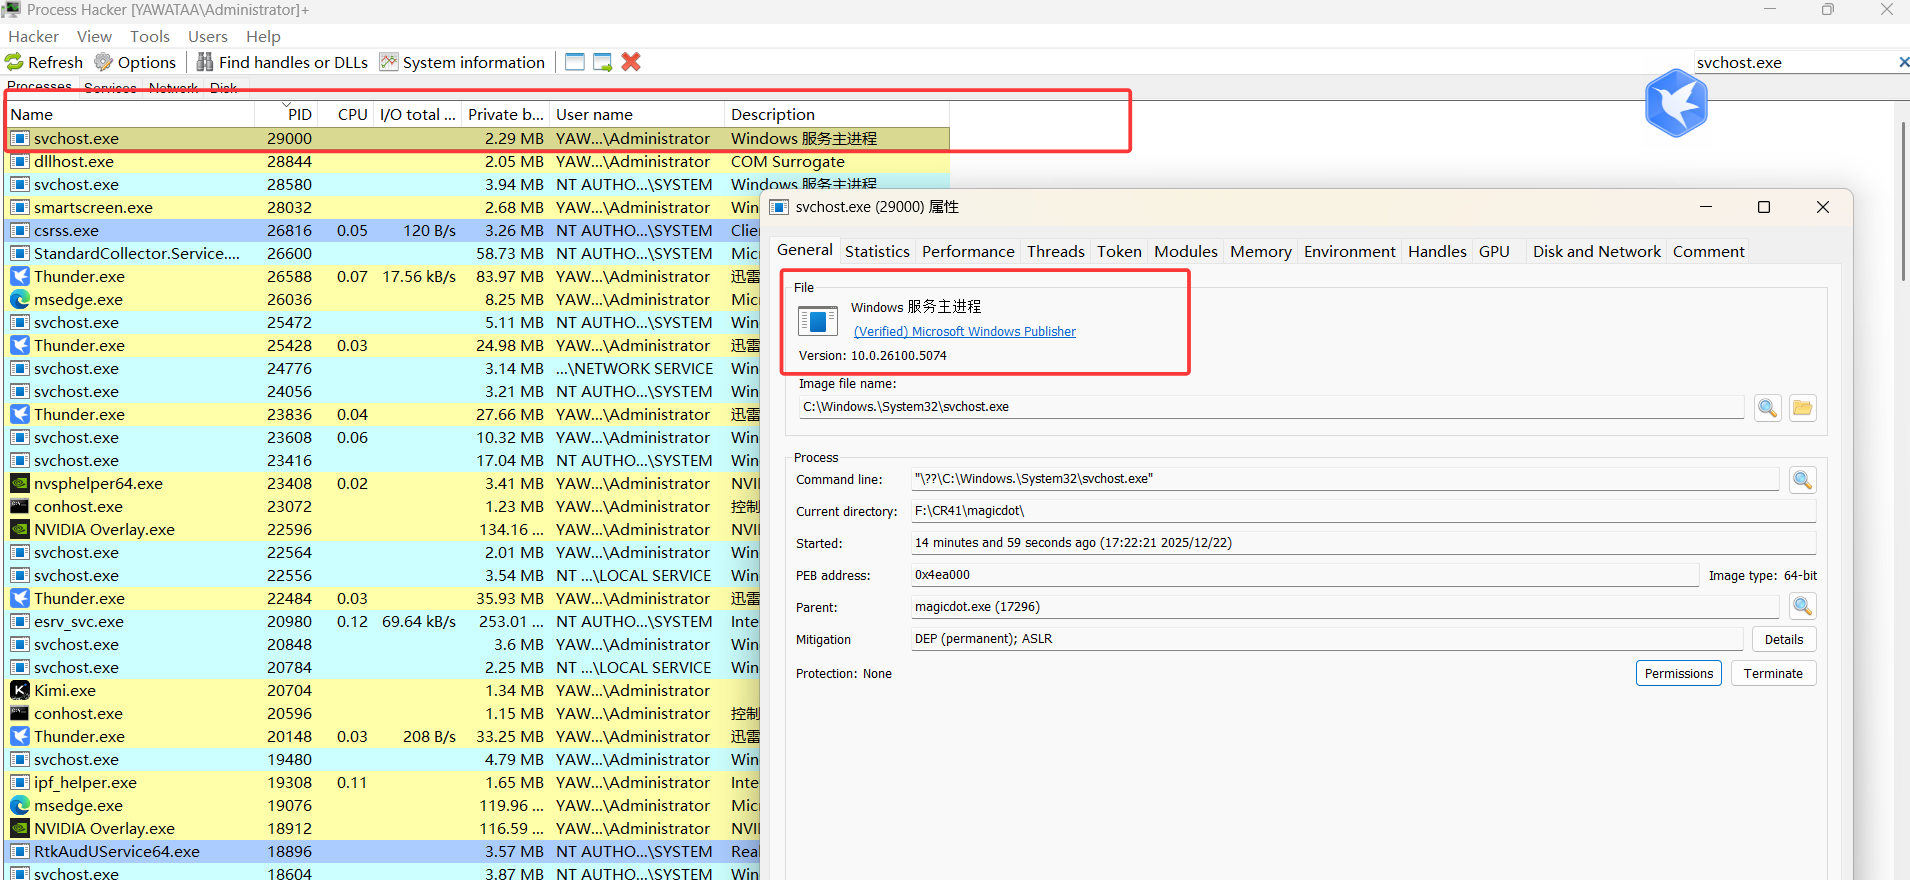
Task: Open the View menu
Action: click(x=94, y=36)
